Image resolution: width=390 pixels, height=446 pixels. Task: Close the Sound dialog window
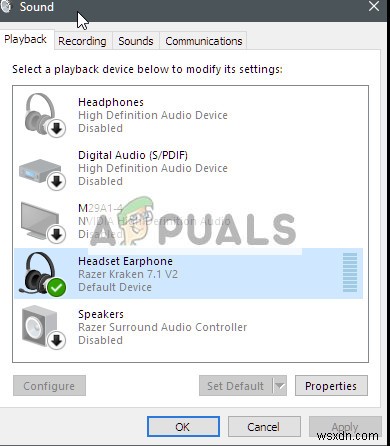click(374, 6)
